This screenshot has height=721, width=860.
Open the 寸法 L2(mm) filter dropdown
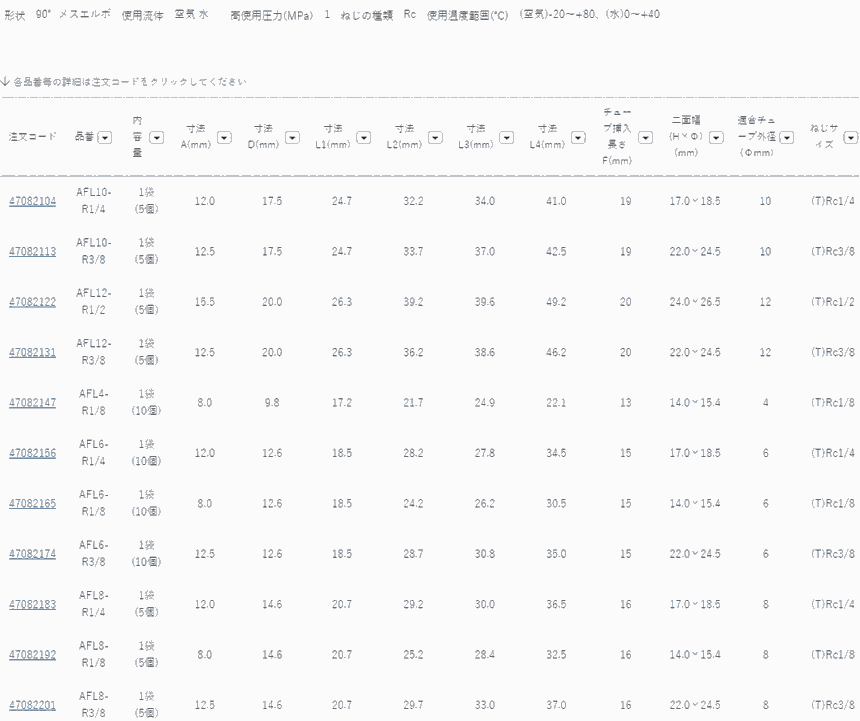coord(434,137)
